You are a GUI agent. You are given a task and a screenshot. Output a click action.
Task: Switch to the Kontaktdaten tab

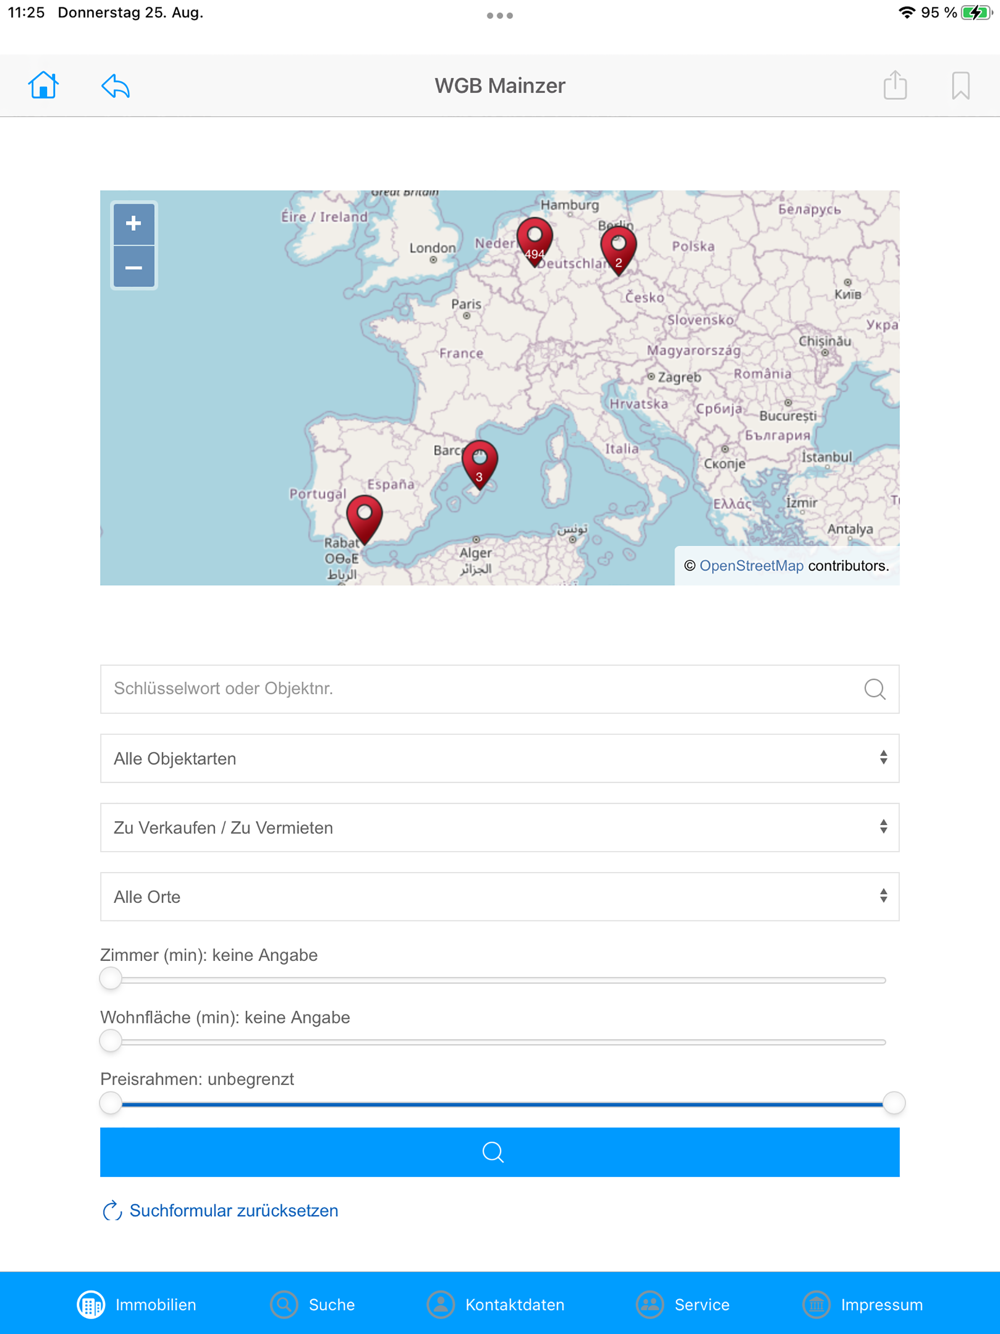496,1304
